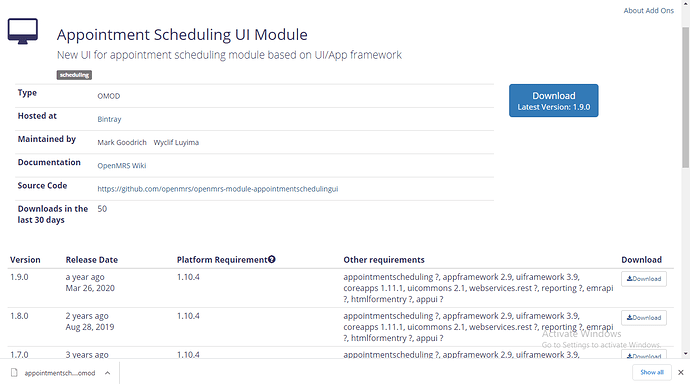Click the Appointment Scheduling UI Module heading
Screen dimensions: 690x387
pos(182,34)
